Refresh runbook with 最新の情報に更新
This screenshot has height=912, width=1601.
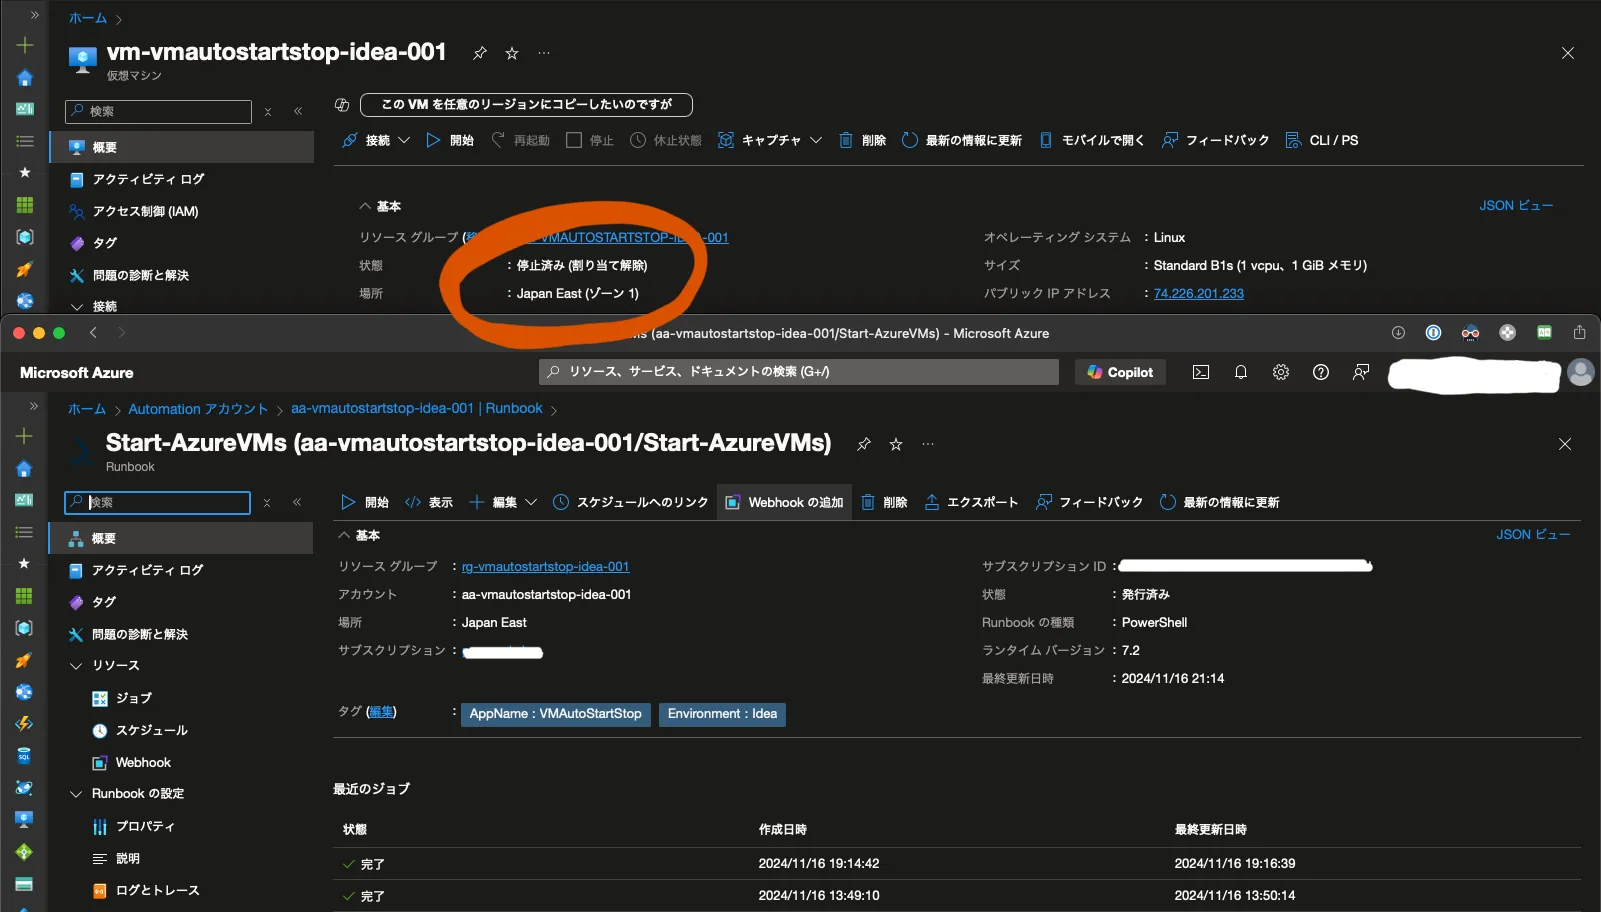point(1220,502)
